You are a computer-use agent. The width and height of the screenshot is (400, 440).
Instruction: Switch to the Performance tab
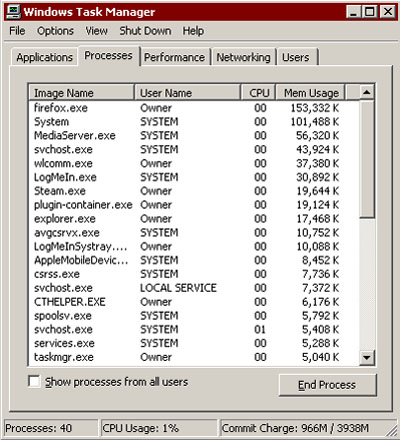tap(174, 57)
